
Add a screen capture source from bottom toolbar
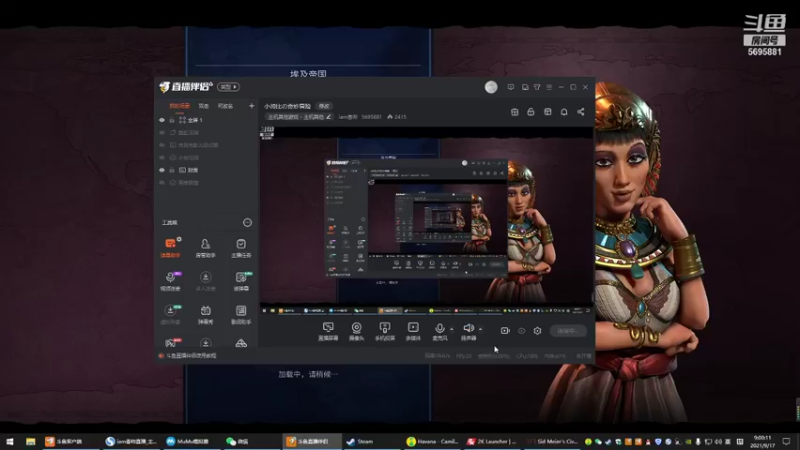[x=328, y=331]
